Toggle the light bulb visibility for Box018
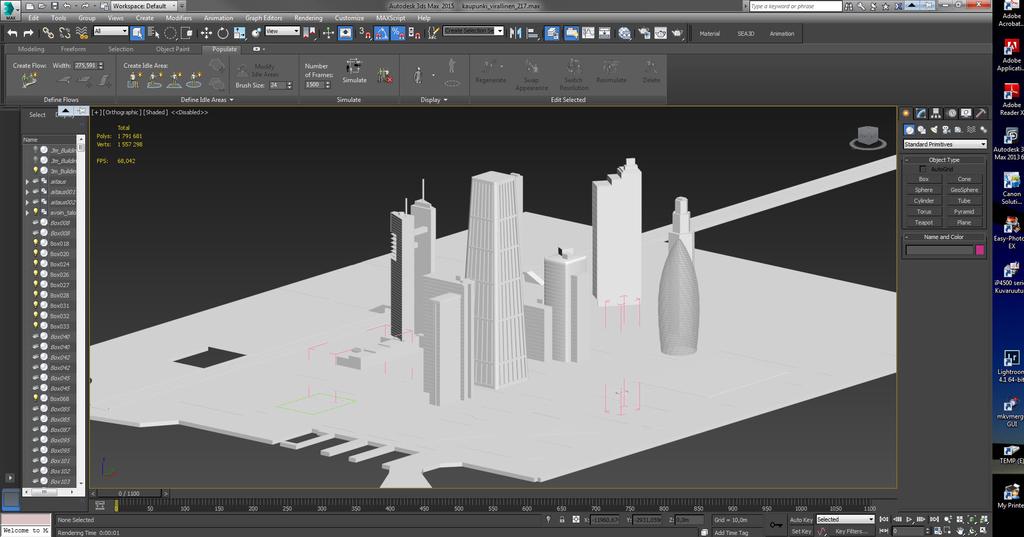 (x=36, y=243)
